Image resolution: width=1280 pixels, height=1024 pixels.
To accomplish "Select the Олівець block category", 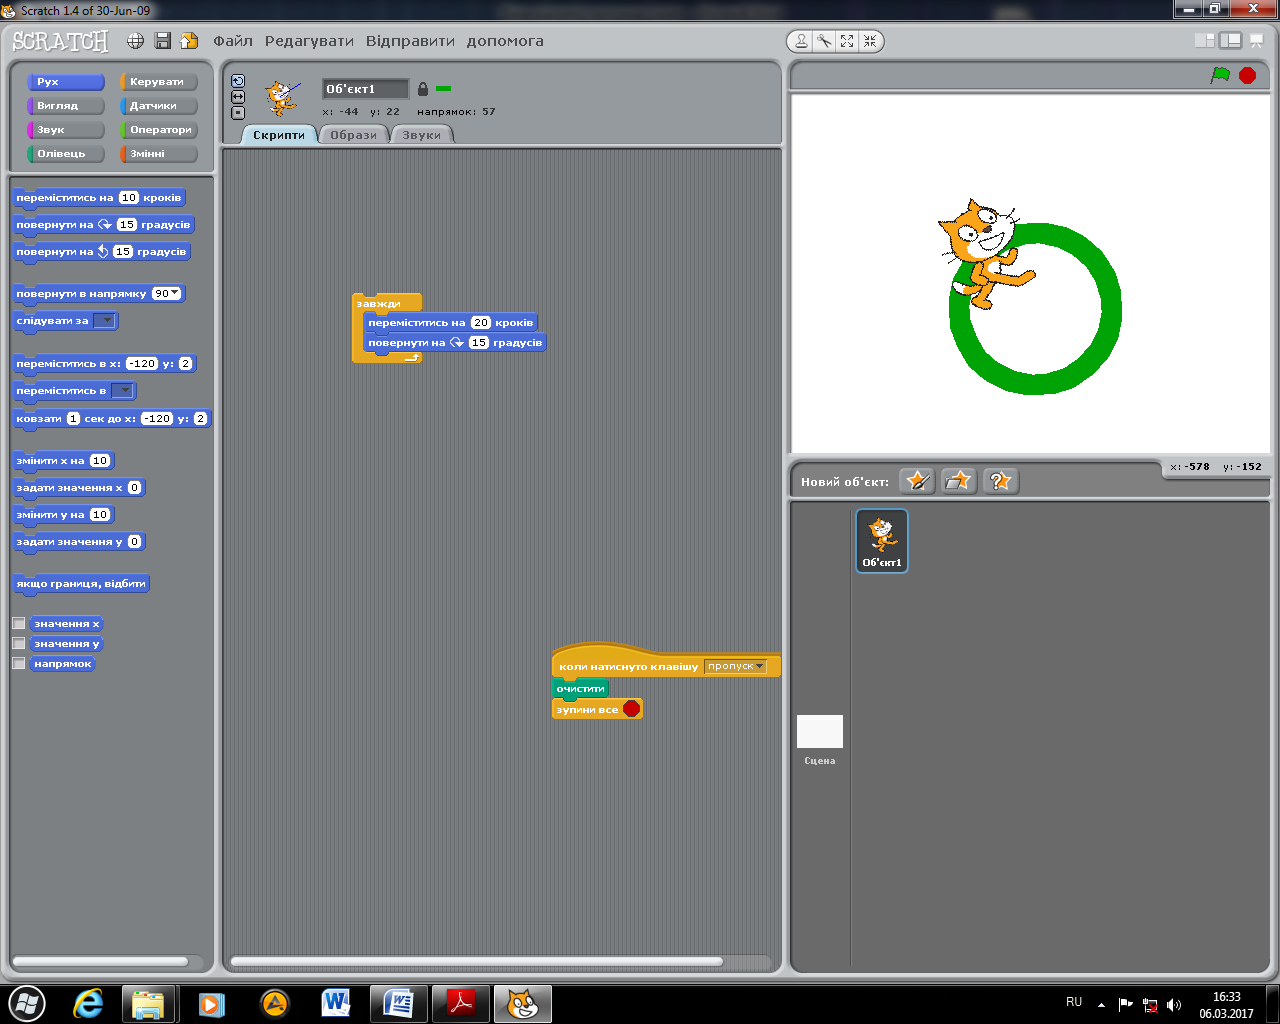I will pos(66,154).
